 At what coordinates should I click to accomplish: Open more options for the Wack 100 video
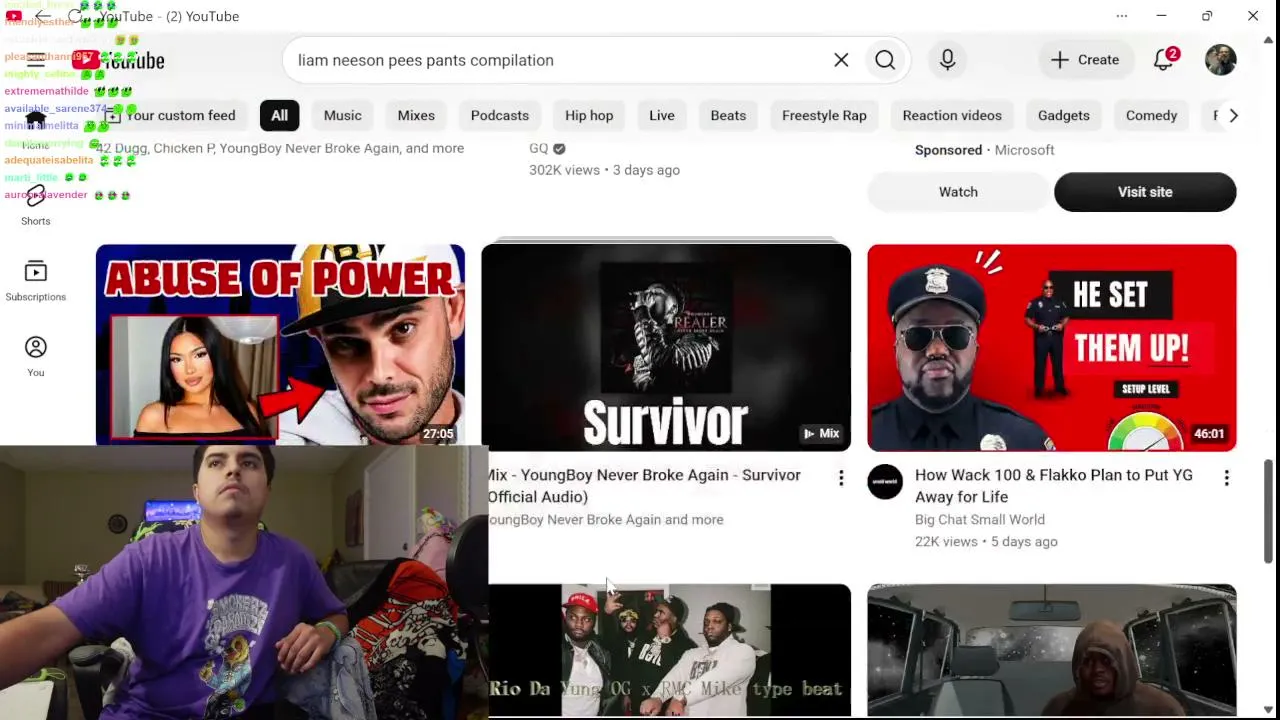1226,479
